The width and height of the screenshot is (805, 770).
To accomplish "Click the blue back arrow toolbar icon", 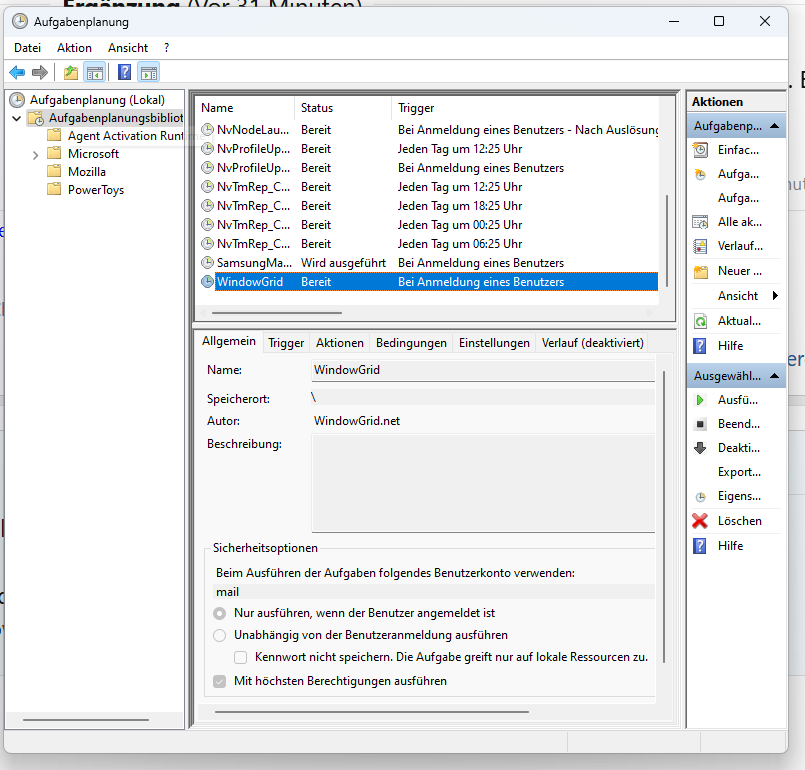I will pos(17,72).
